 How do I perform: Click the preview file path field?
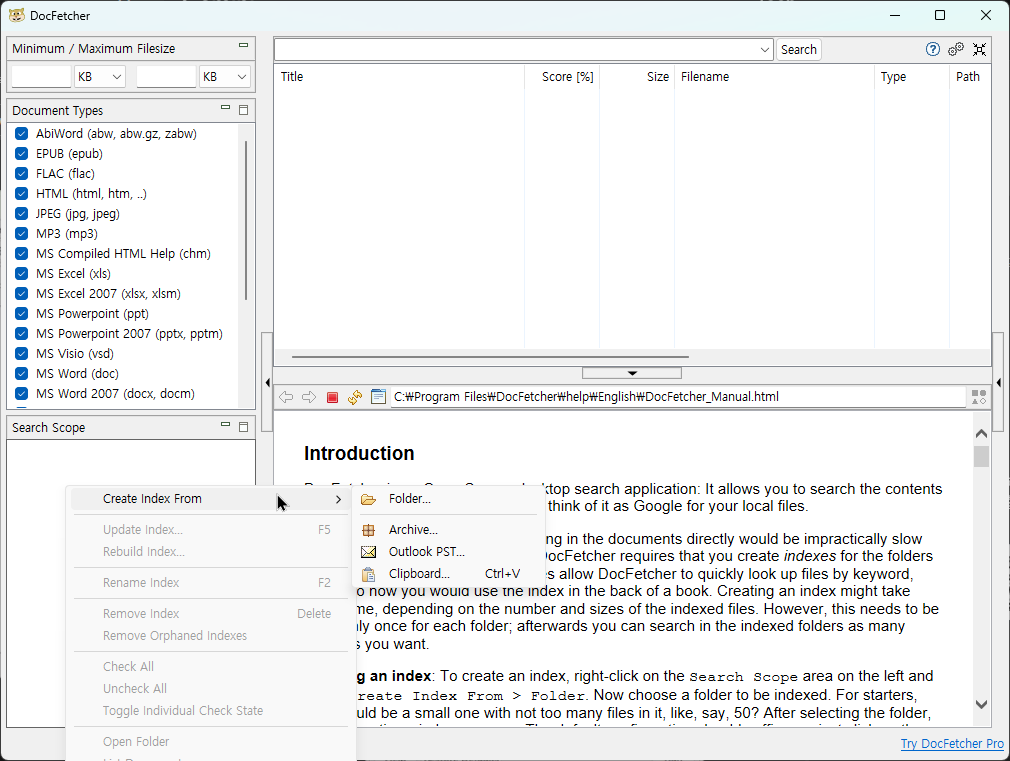tap(678, 397)
